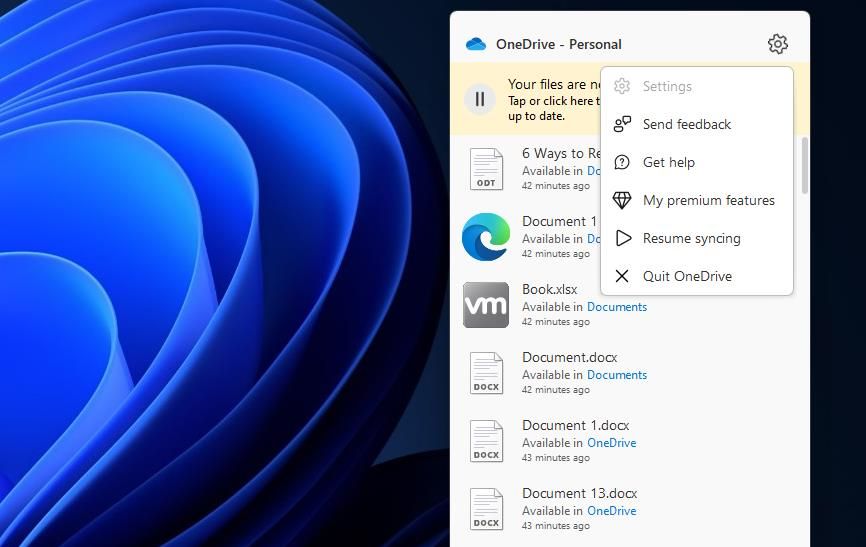Open Documents link under Book.xlsx
This screenshot has height=547, width=866.
pos(616,307)
